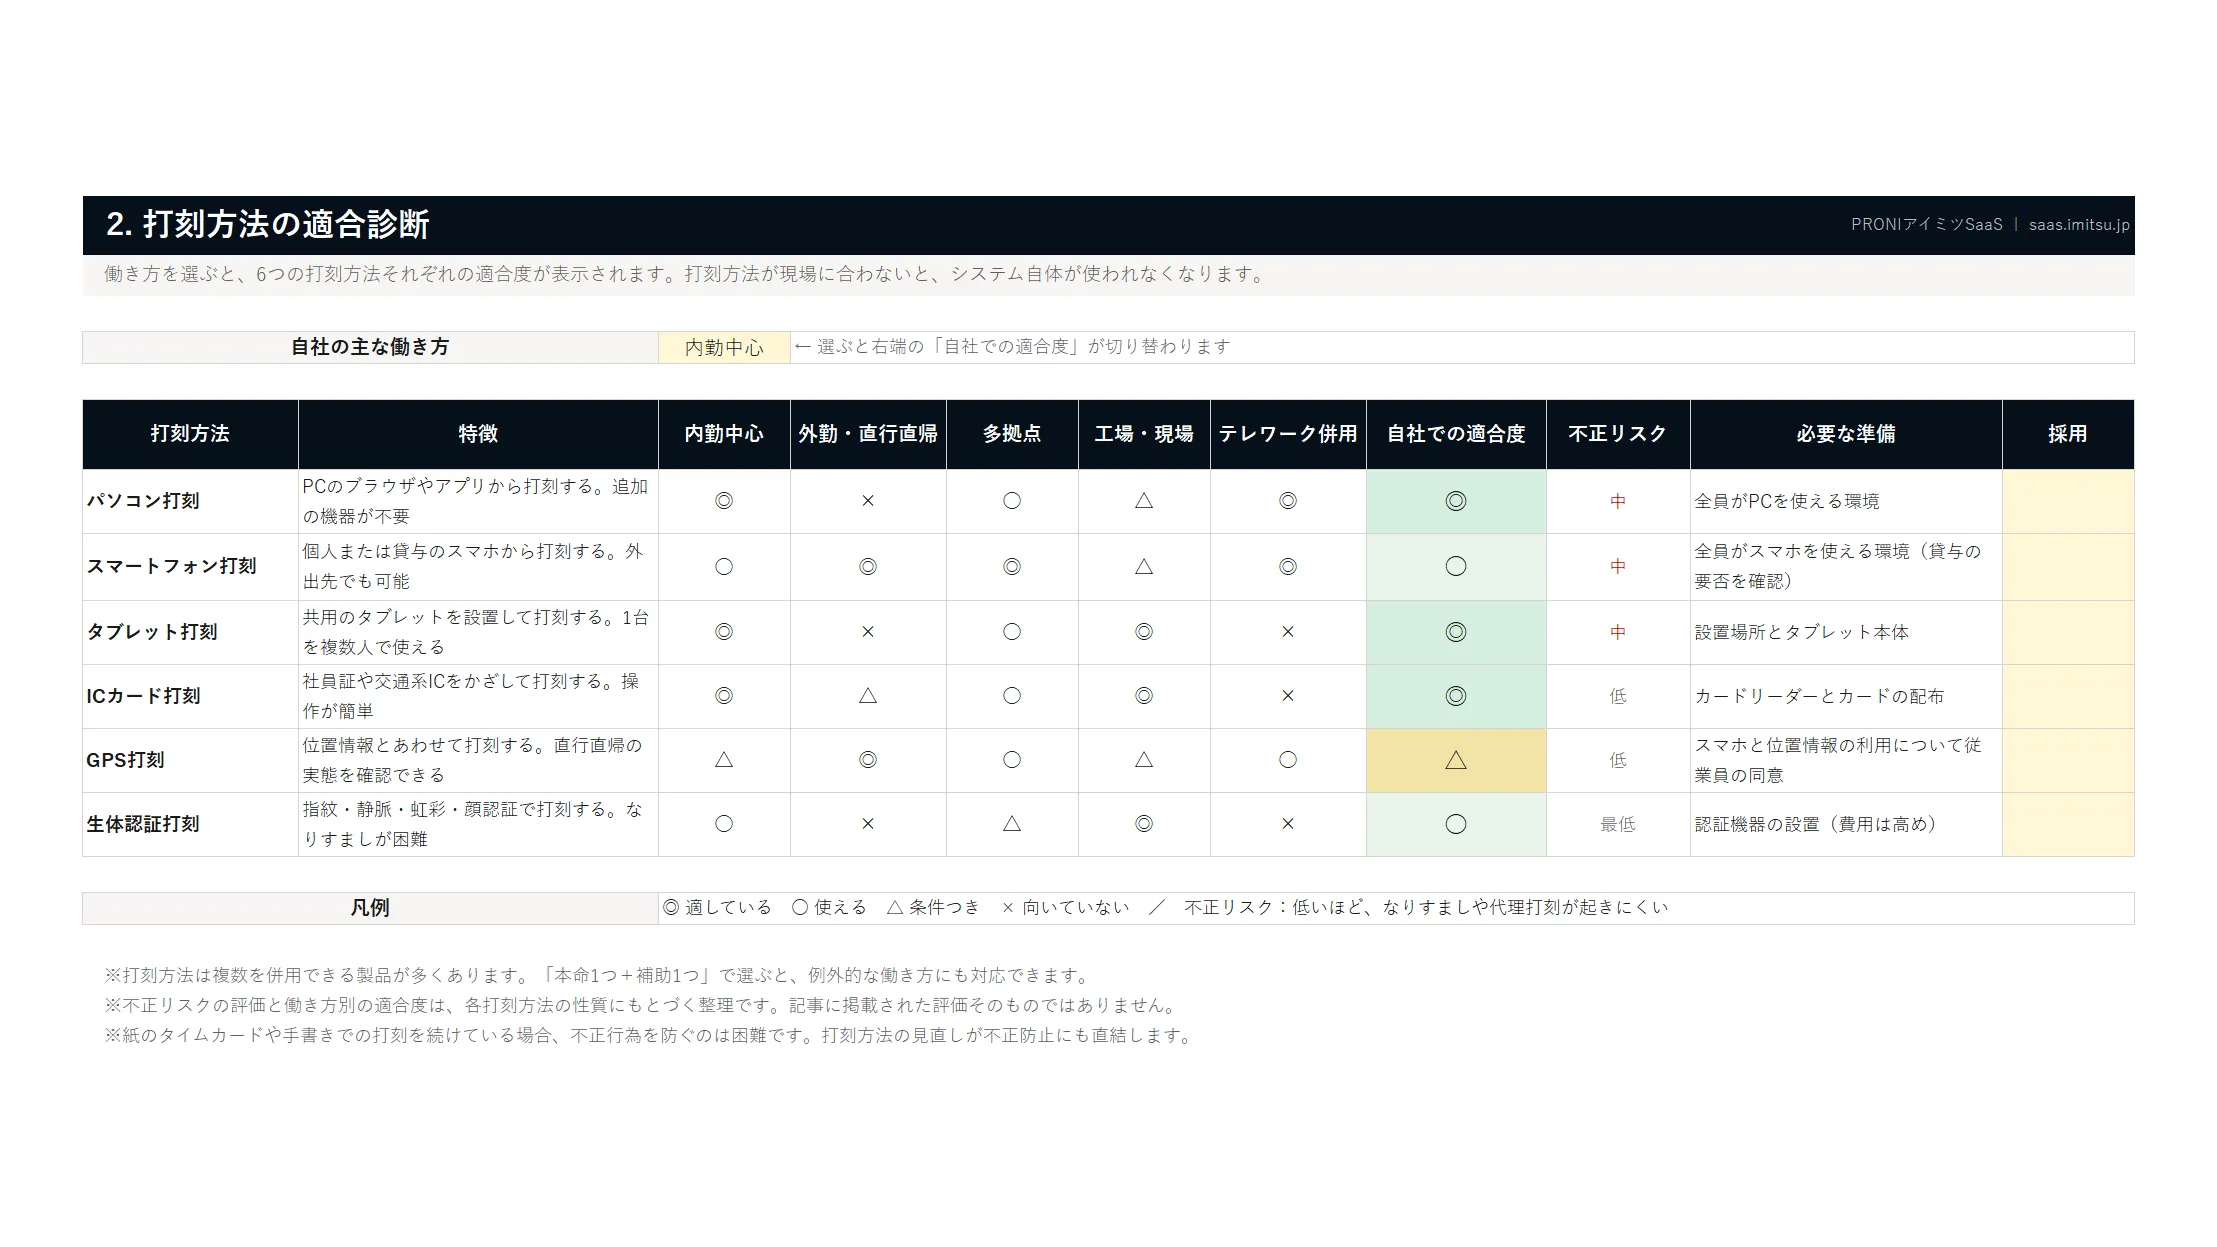Click the × テレワーク併用 cell for ICカード打刻
The image size is (2217, 1247).
(x=1288, y=696)
